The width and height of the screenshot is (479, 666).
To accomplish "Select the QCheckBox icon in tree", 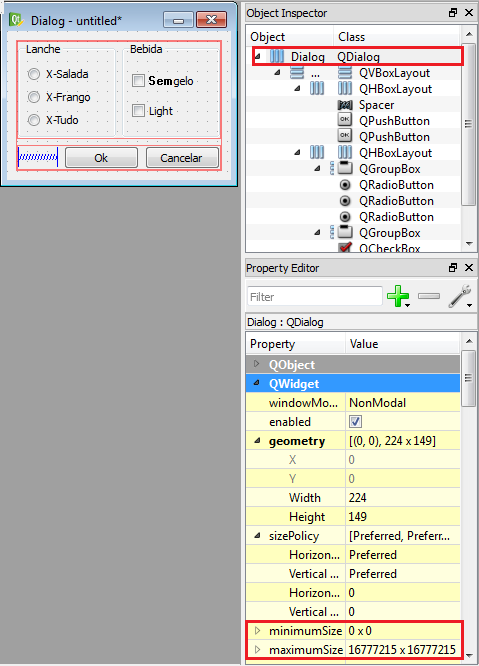I will point(345,247).
